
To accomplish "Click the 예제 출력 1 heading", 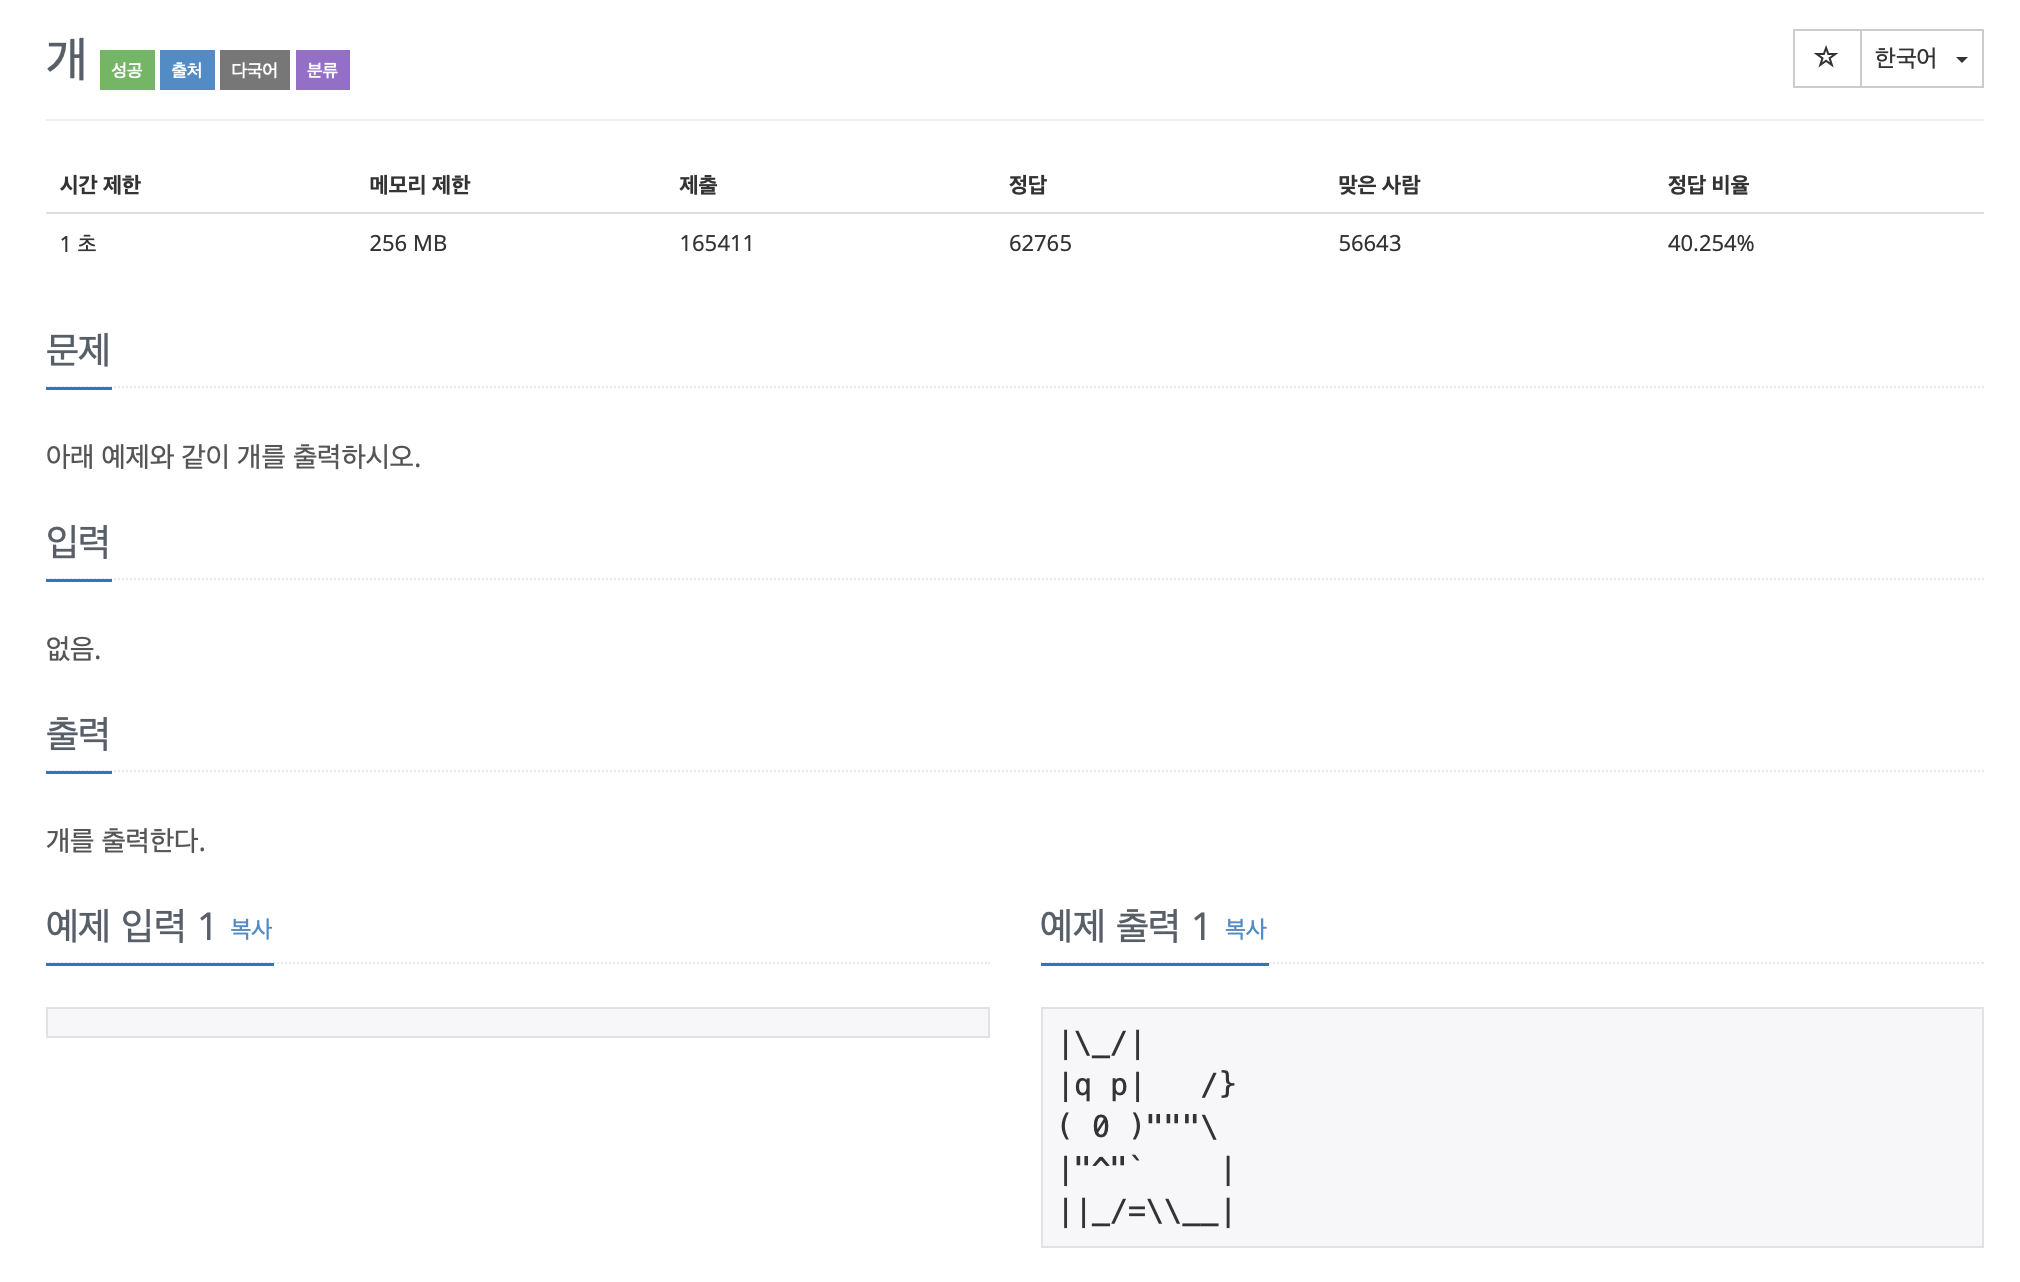I will 1124,926.
